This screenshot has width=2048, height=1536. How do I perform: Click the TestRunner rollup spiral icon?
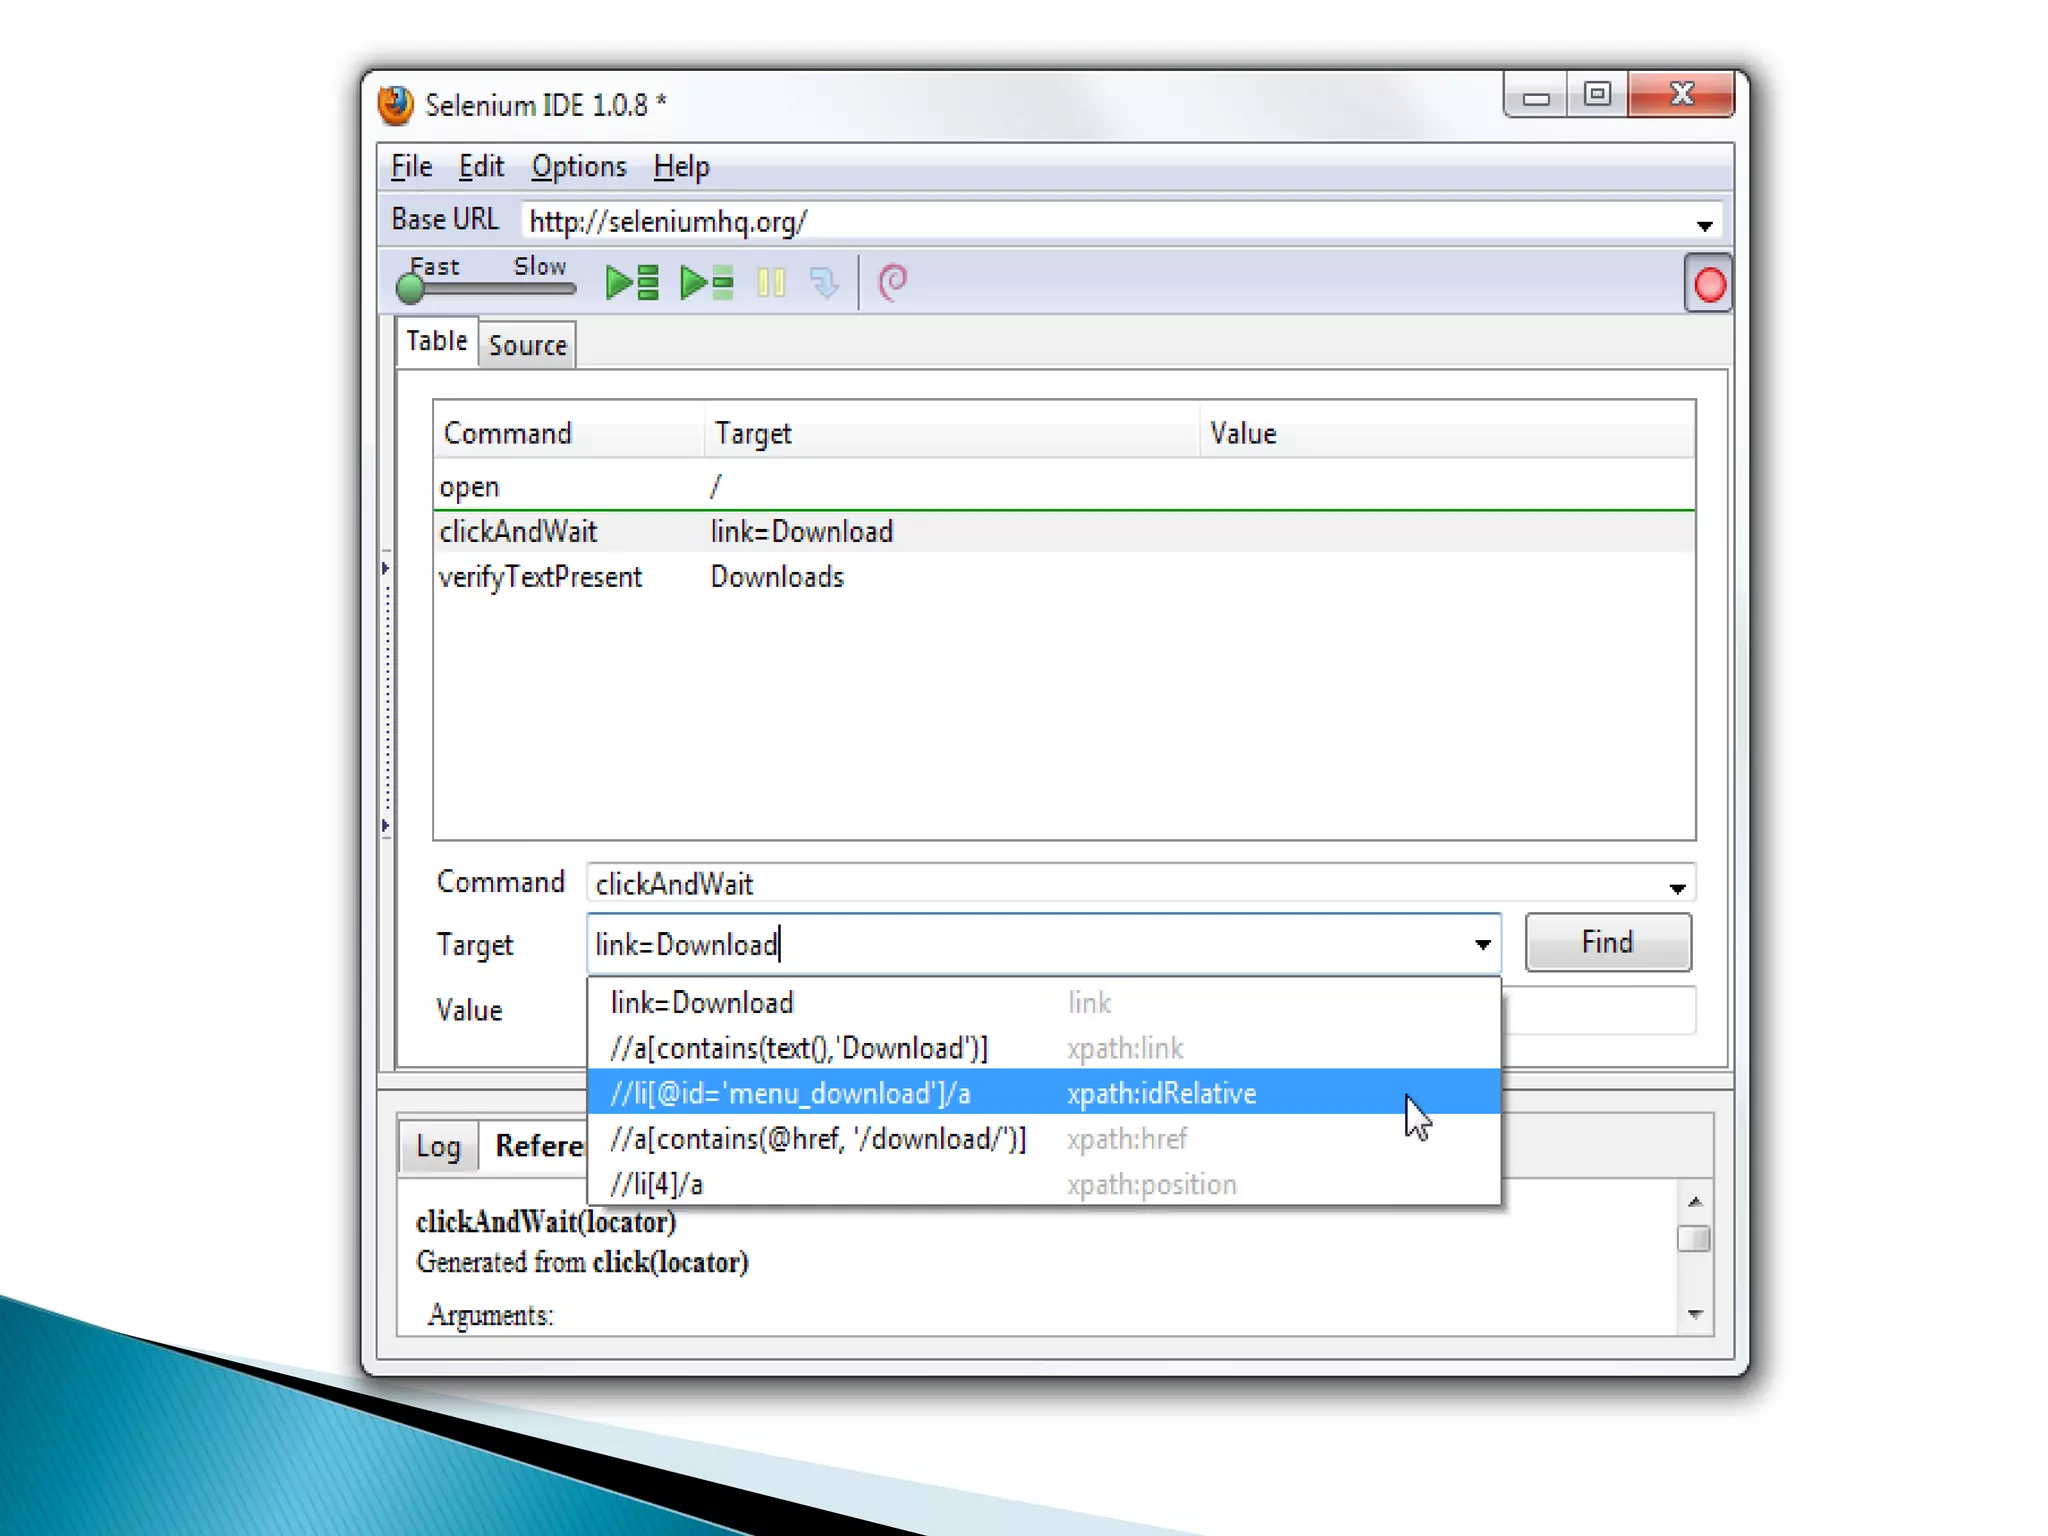pyautogui.click(x=892, y=283)
